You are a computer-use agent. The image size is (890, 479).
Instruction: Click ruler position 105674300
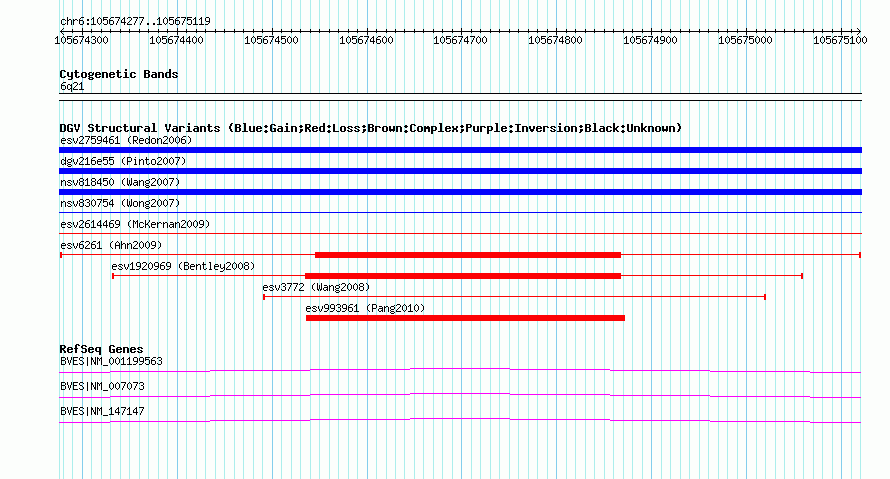(81, 40)
